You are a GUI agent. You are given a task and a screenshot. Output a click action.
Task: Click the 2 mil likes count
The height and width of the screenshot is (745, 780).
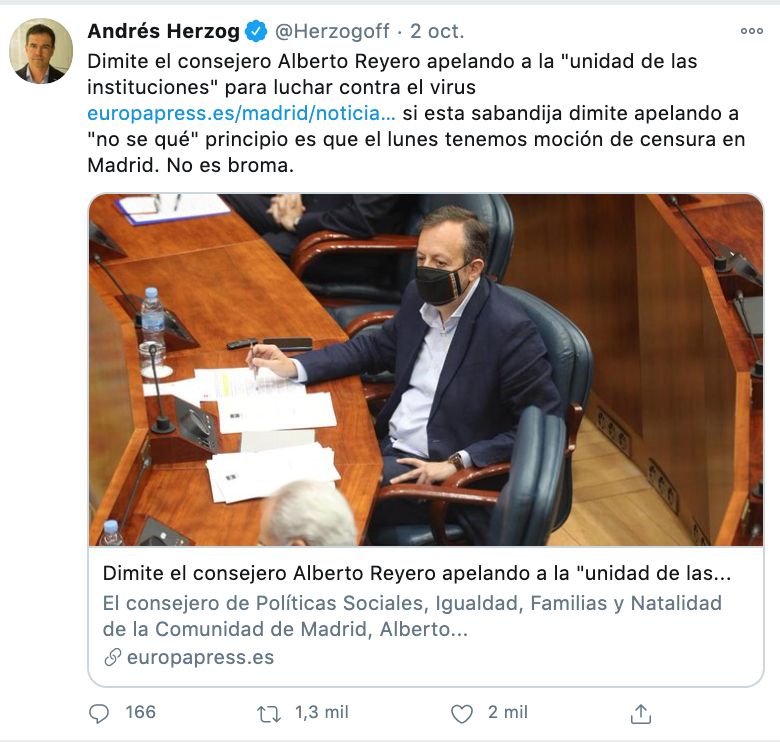coord(507,712)
